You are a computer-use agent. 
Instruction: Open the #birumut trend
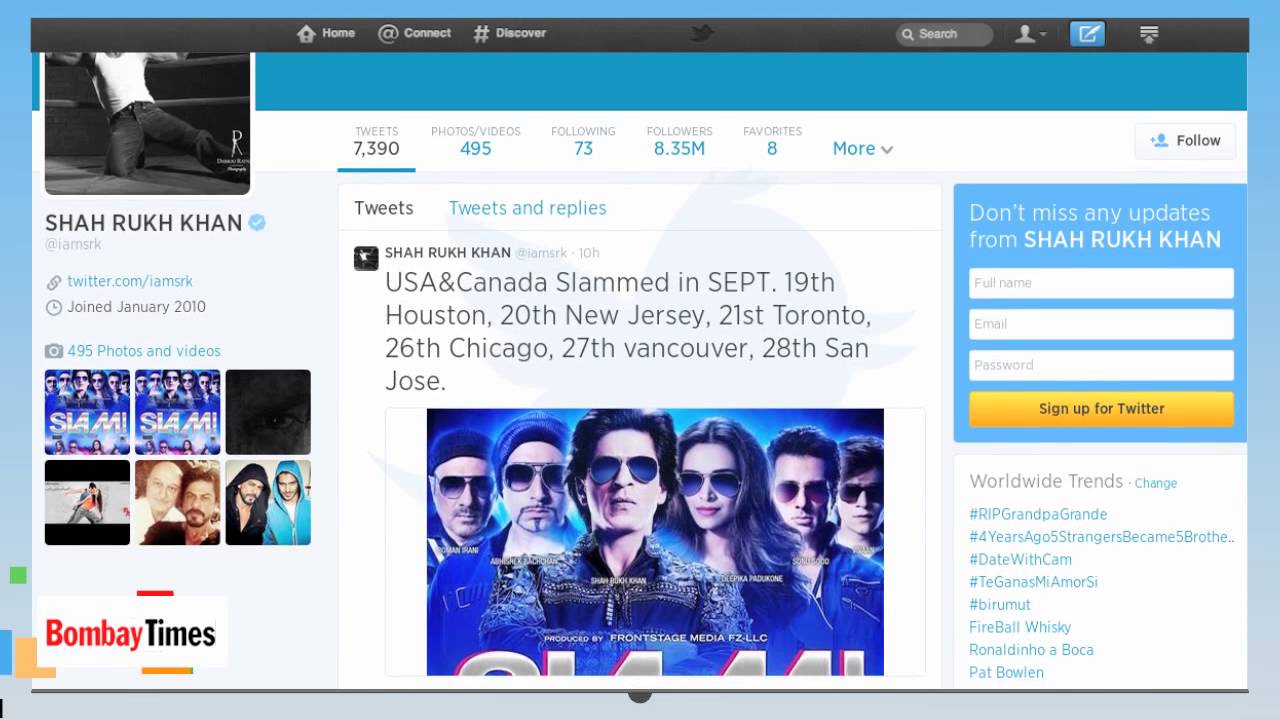(x=1000, y=605)
